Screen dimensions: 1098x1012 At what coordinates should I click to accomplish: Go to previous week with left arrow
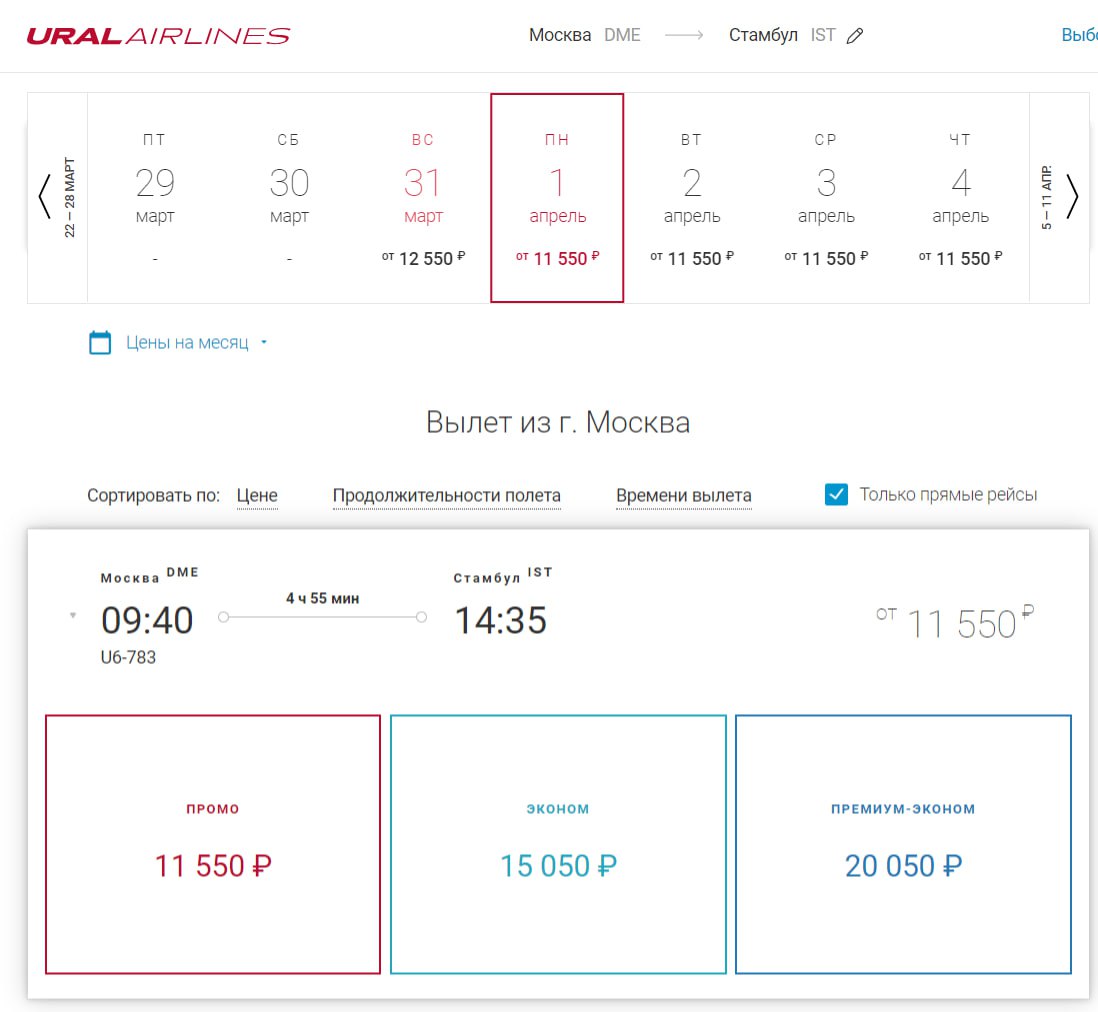tap(44, 197)
